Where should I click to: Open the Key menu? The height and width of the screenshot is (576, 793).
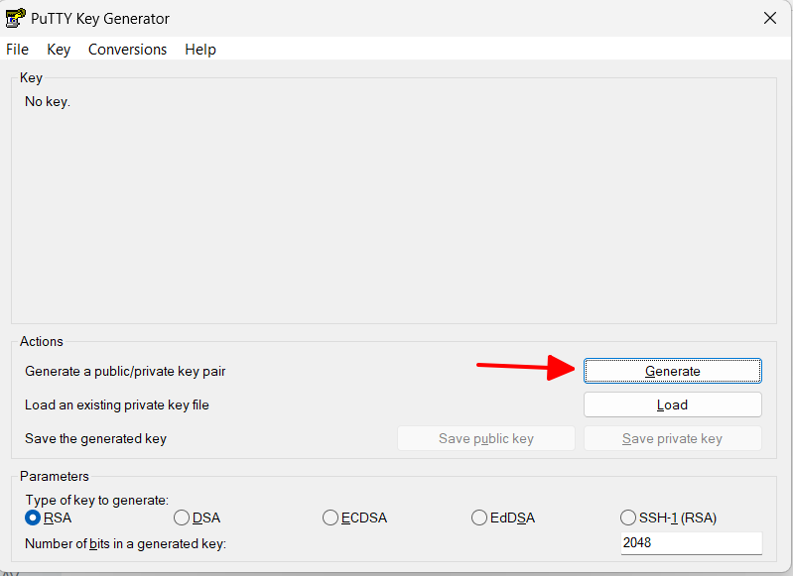59,49
